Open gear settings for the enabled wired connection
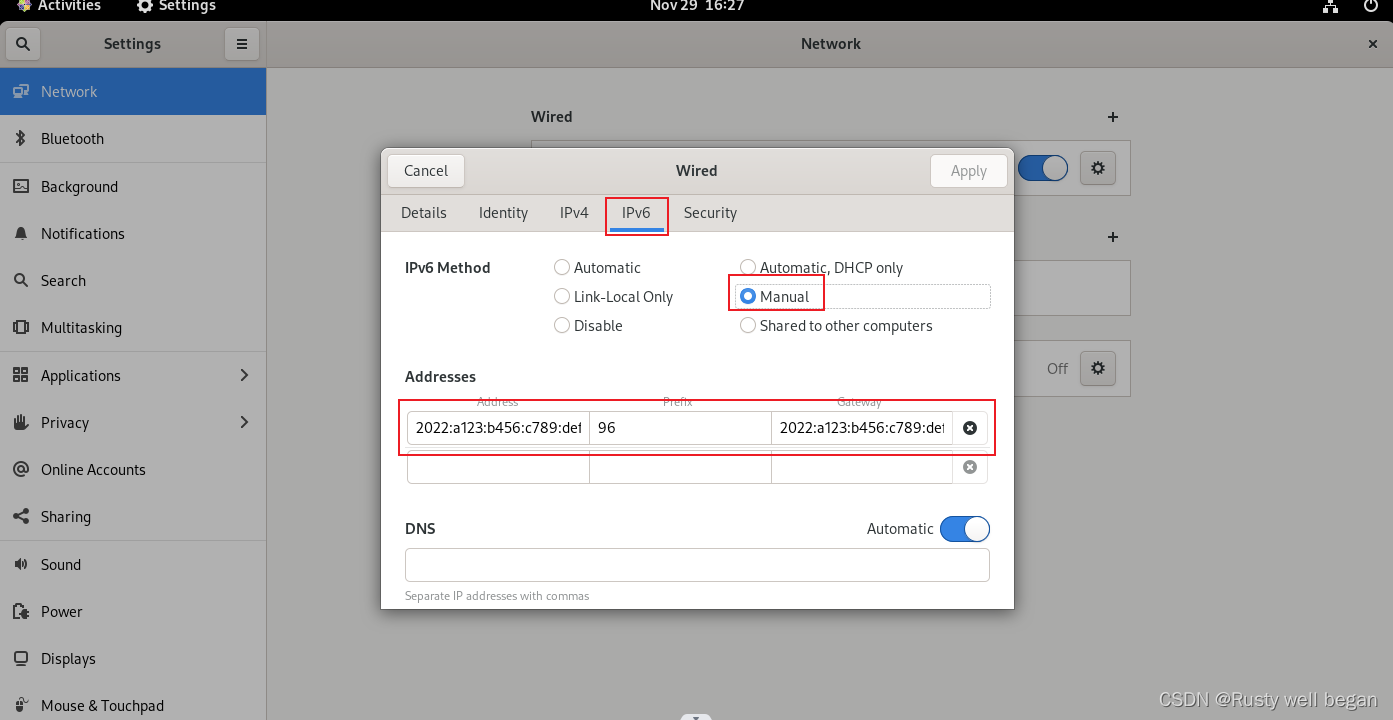The height and width of the screenshot is (720, 1393). [1098, 168]
